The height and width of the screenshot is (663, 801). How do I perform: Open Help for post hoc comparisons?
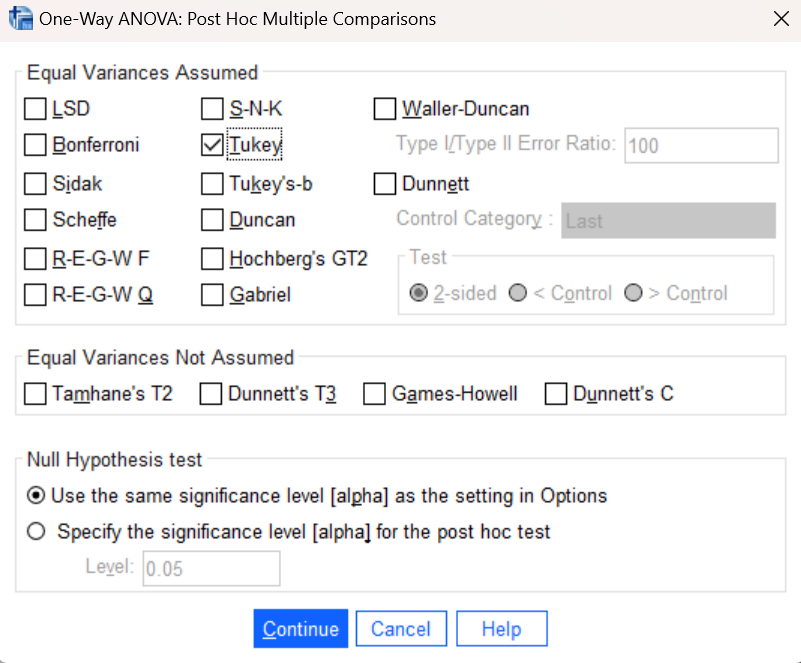pyautogui.click(x=501, y=629)
